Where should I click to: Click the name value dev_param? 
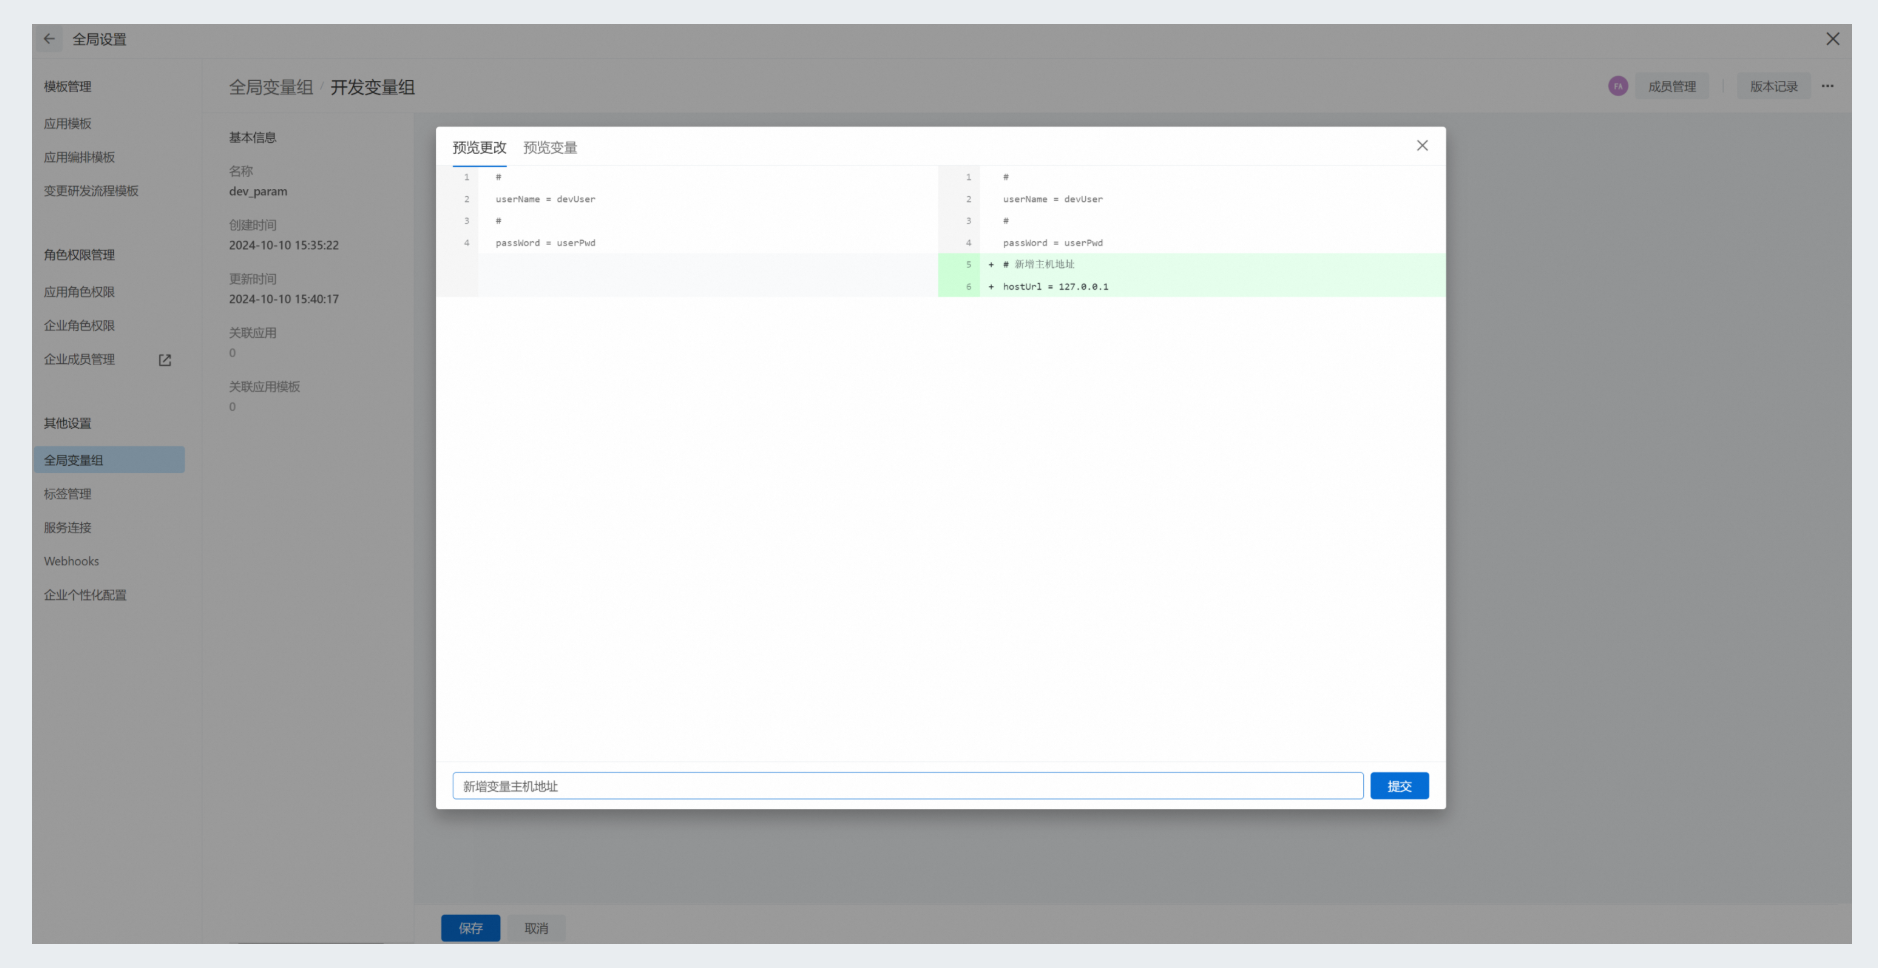(258, 191)
